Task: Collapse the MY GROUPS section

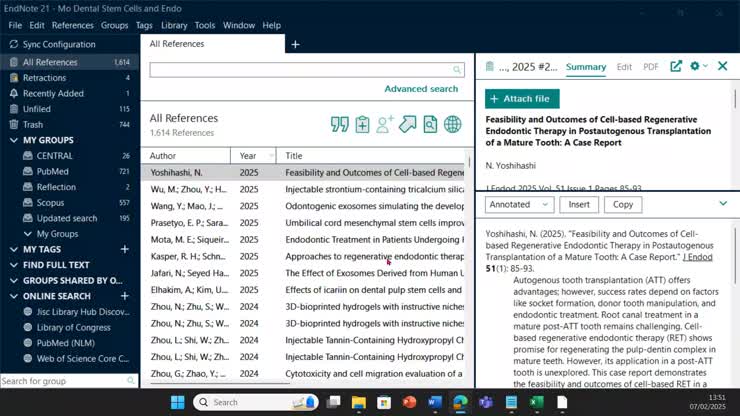Action: click(14, 140)
